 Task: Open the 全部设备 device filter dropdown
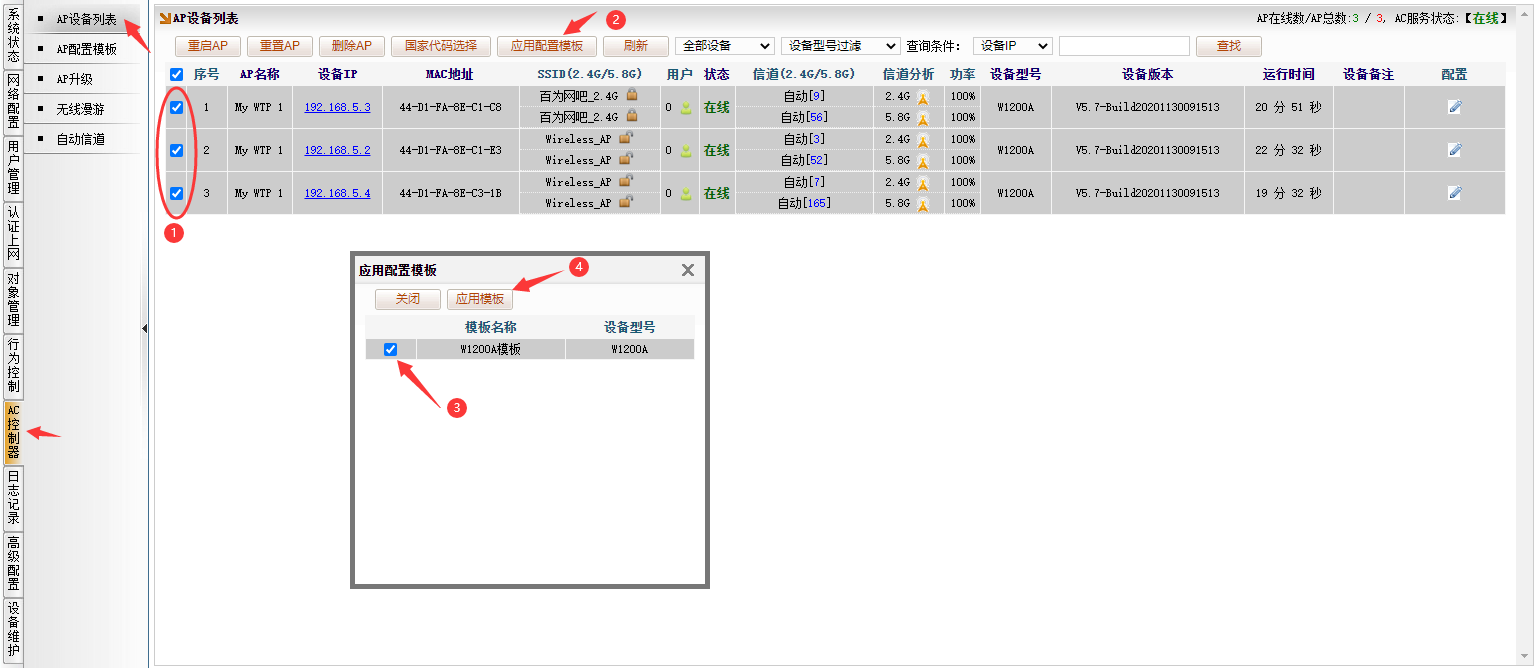[724, 46]
